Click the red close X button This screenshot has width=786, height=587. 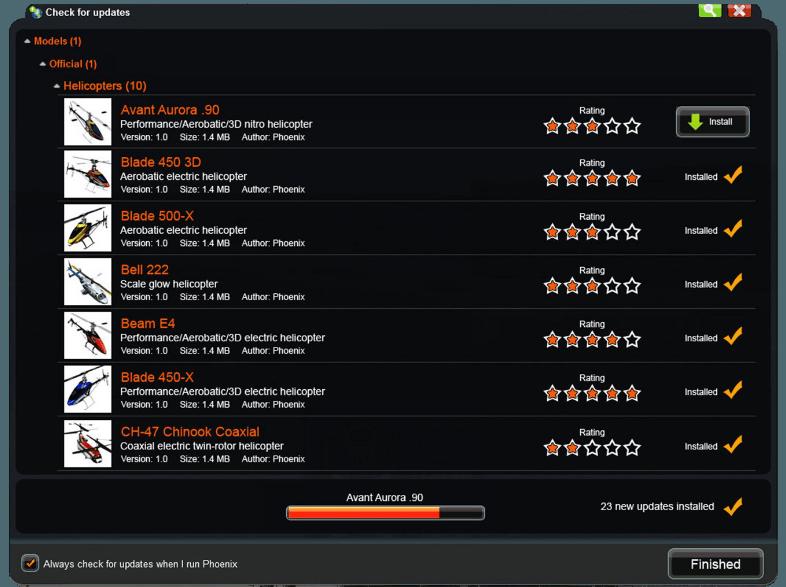[739, 10]
